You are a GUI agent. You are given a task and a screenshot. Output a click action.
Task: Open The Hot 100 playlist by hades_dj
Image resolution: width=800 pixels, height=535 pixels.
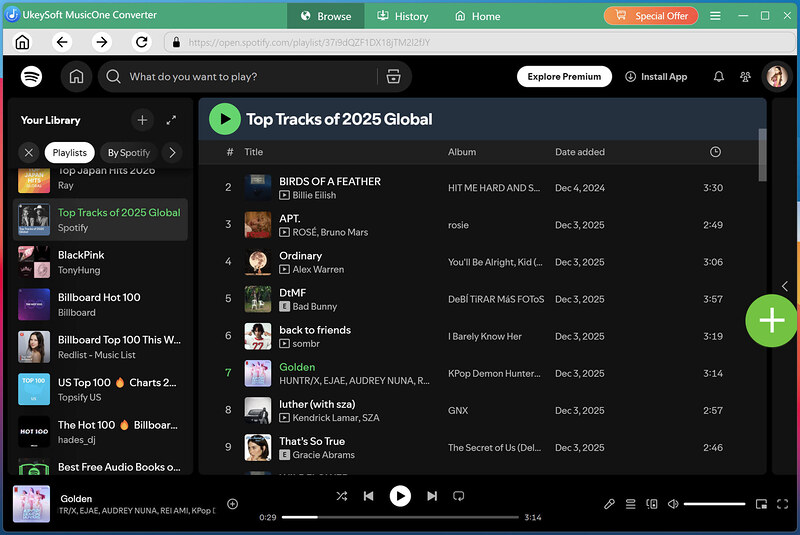pos(100,431)
